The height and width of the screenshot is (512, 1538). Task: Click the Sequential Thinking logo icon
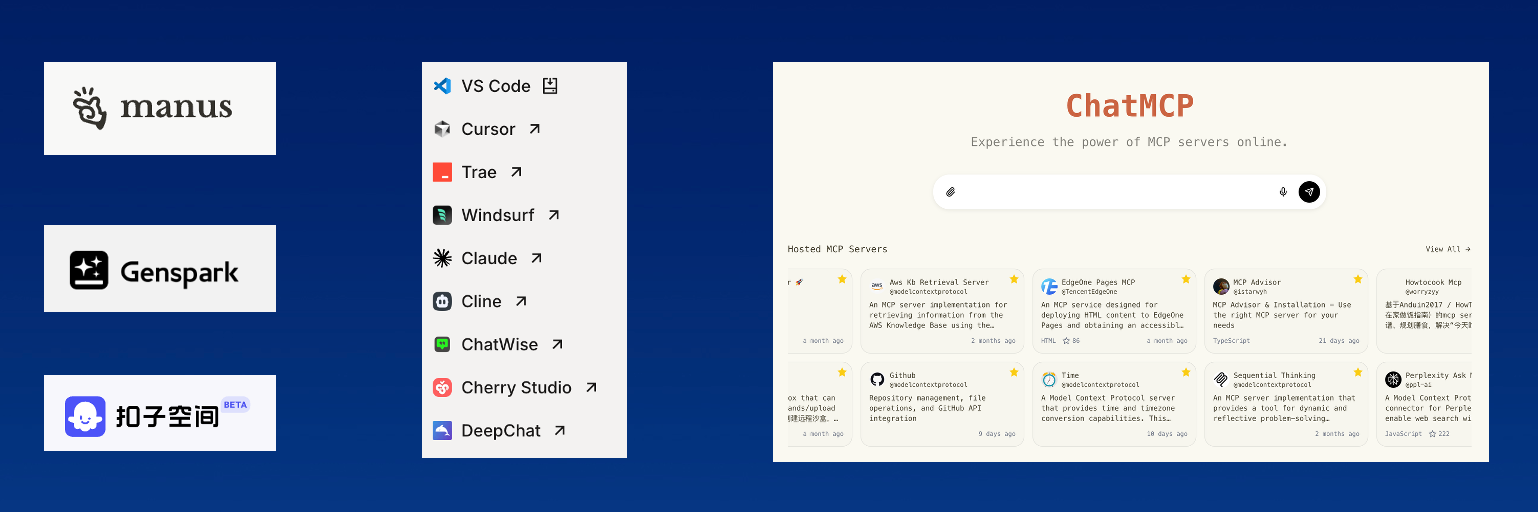pos(1221,379)
